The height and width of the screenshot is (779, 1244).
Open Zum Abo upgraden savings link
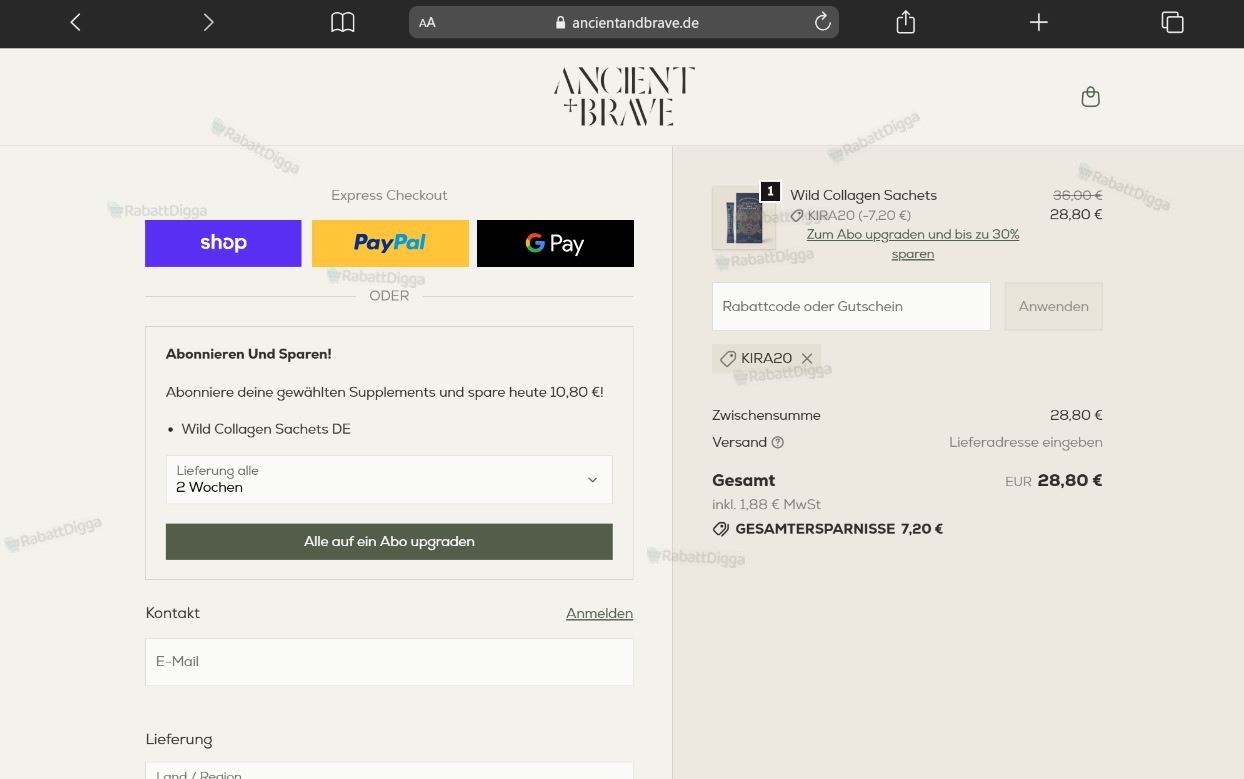(913, 244)
